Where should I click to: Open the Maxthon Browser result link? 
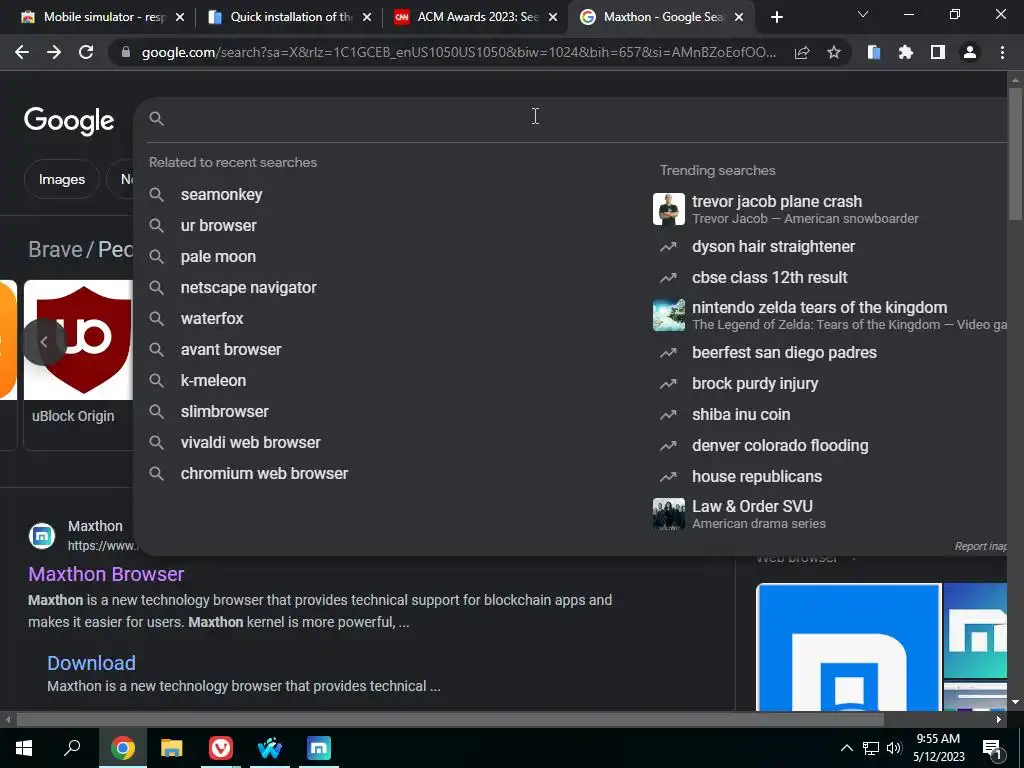click(x=106, y=574)
